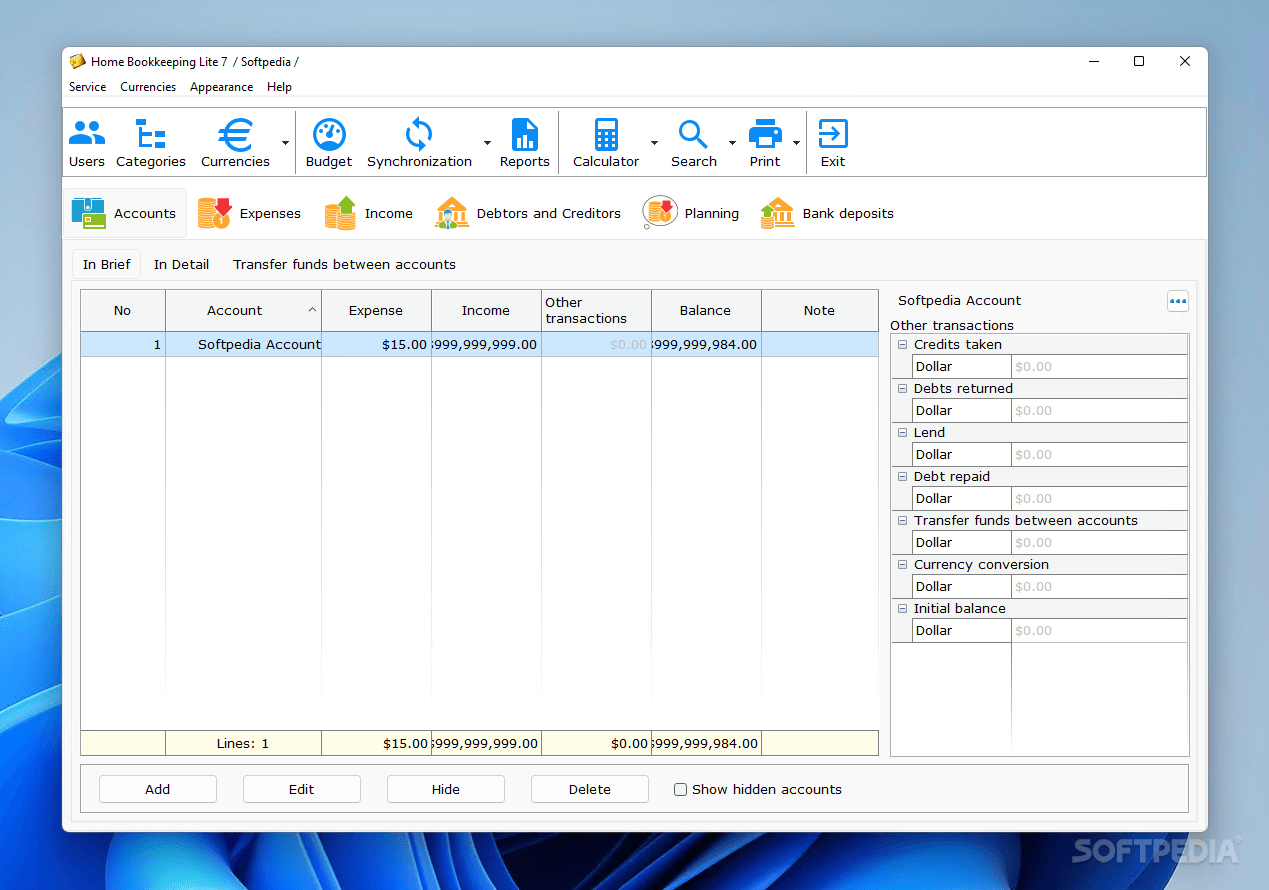The width and height of the screenshot is (1269, 890).
Task: Click the Note column header
Action: [x=819, y=310]
